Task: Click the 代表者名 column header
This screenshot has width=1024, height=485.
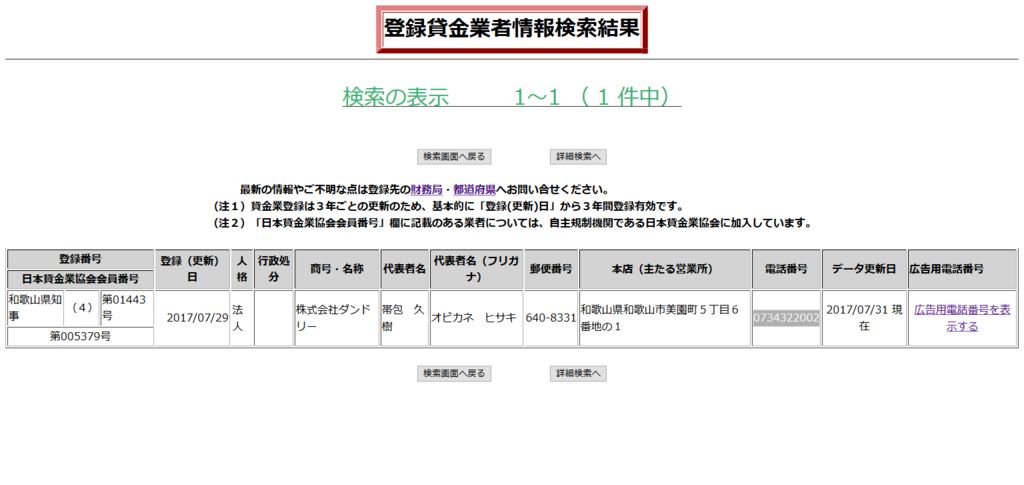Action: [x=404, y=269]
